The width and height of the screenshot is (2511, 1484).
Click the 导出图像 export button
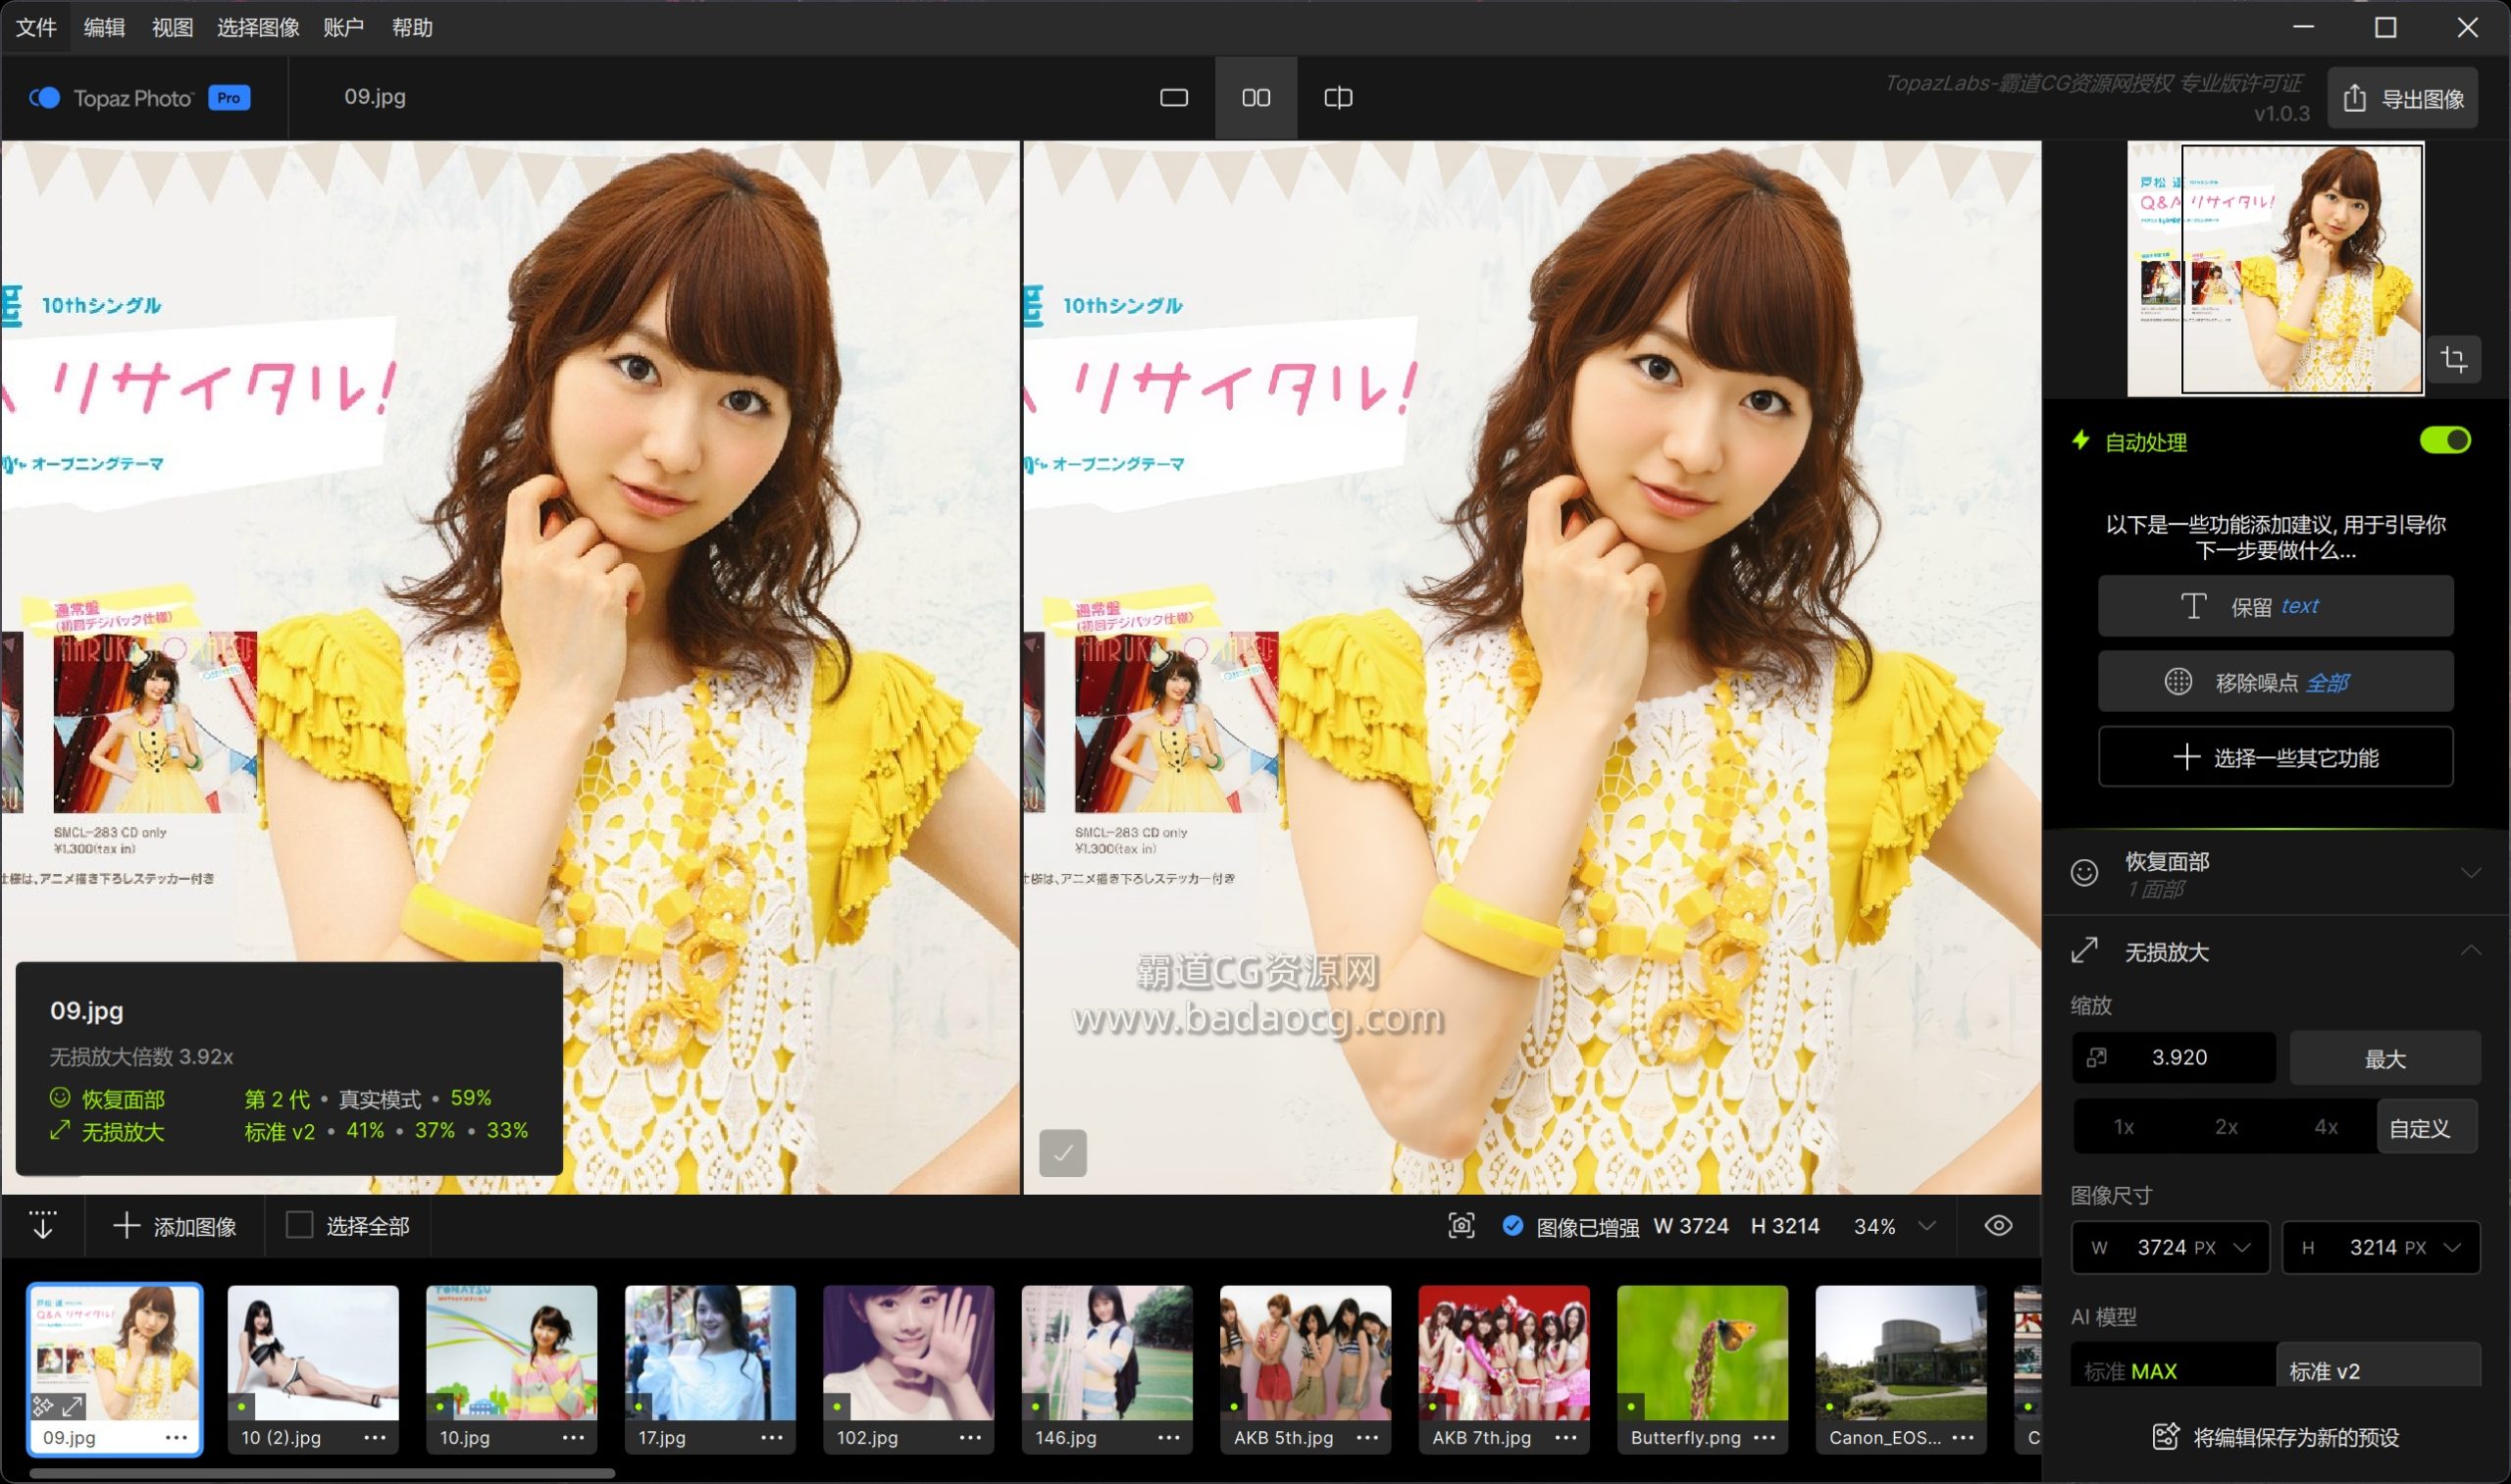(x=2402, y=99)
